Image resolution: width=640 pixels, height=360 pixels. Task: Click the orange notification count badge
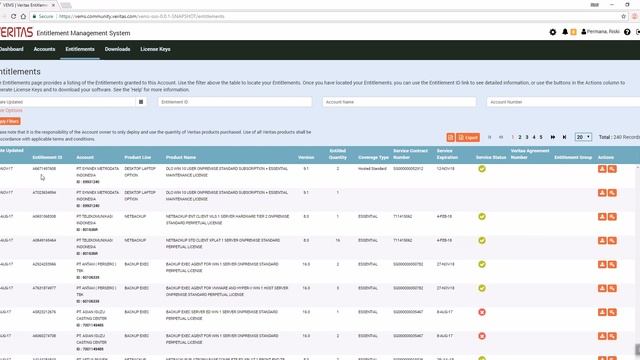(573, 32)
